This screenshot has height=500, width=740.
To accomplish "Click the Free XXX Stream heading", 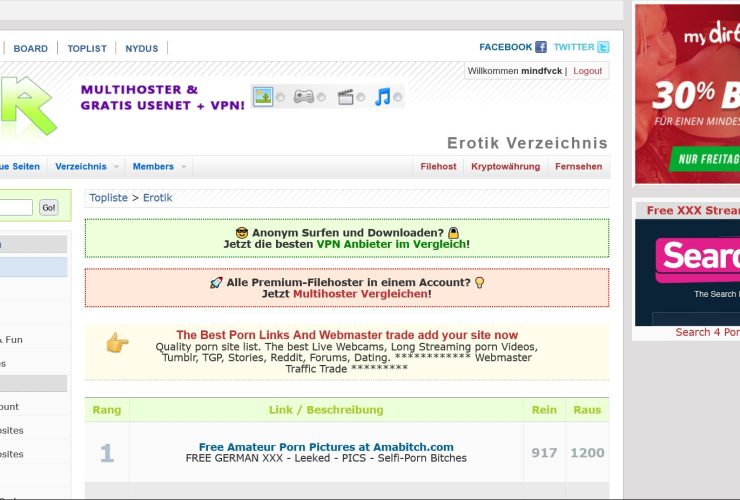I will (x=693, y=211).
